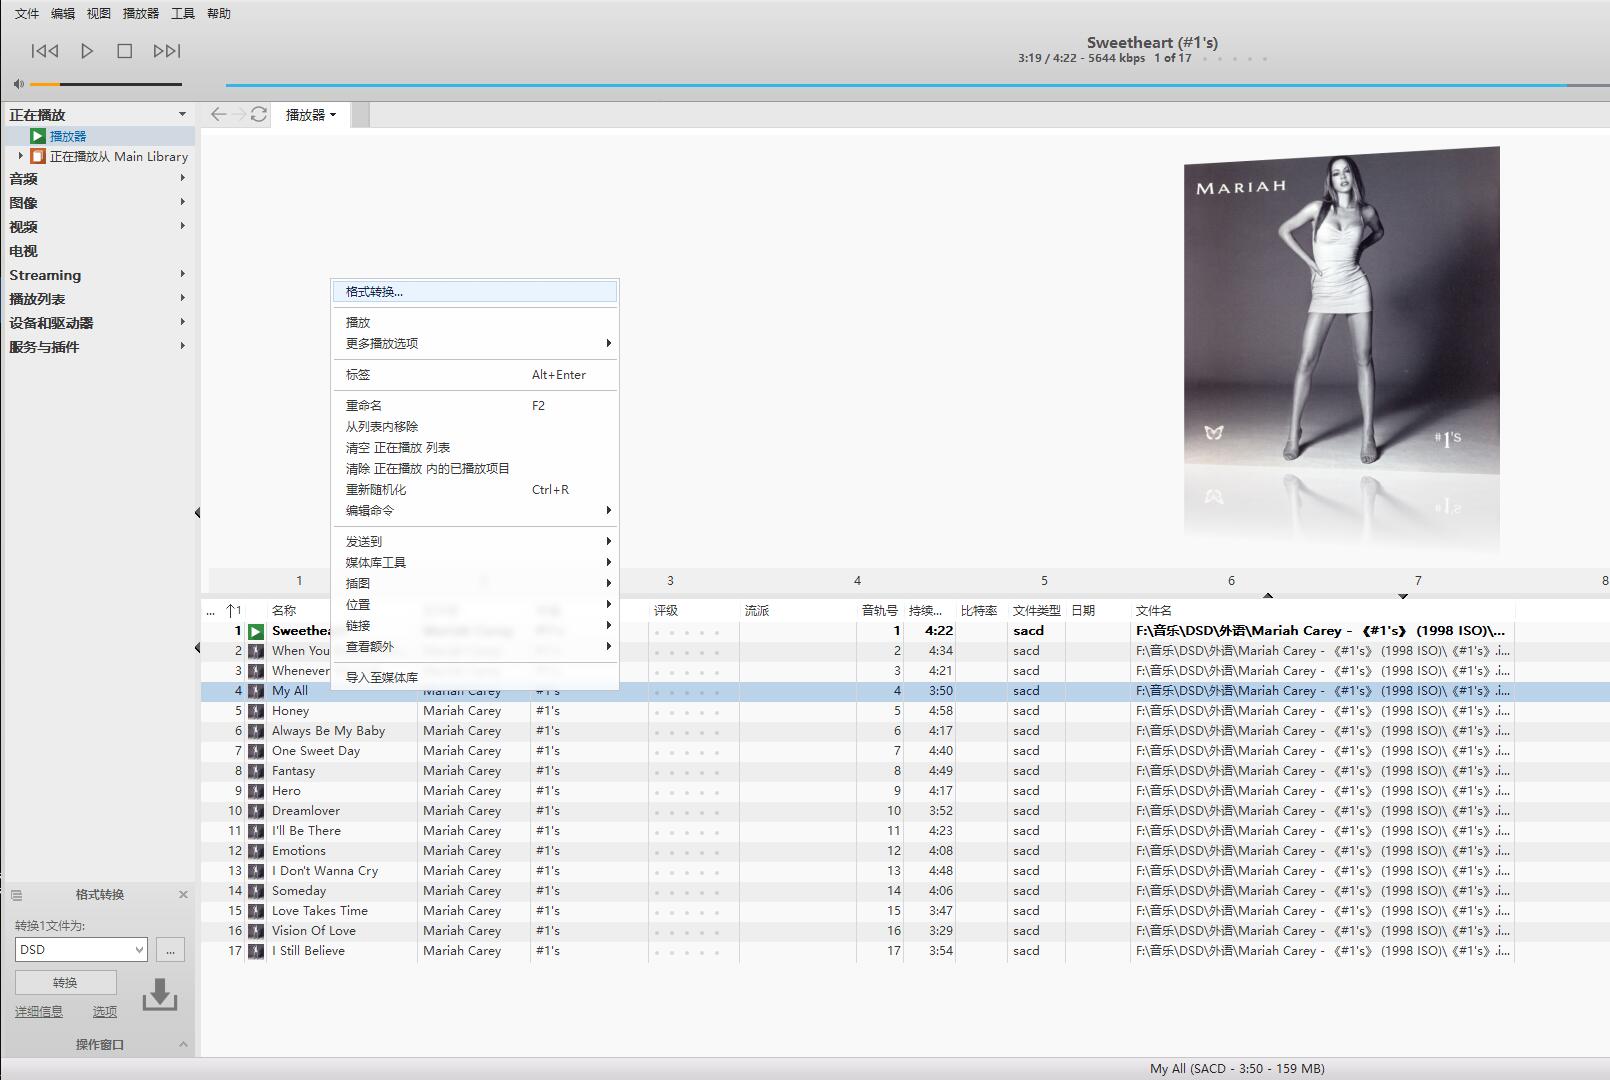Stop playback with the square button
The height and width of the screenshot is (1080, 1610).
point(124,51)
